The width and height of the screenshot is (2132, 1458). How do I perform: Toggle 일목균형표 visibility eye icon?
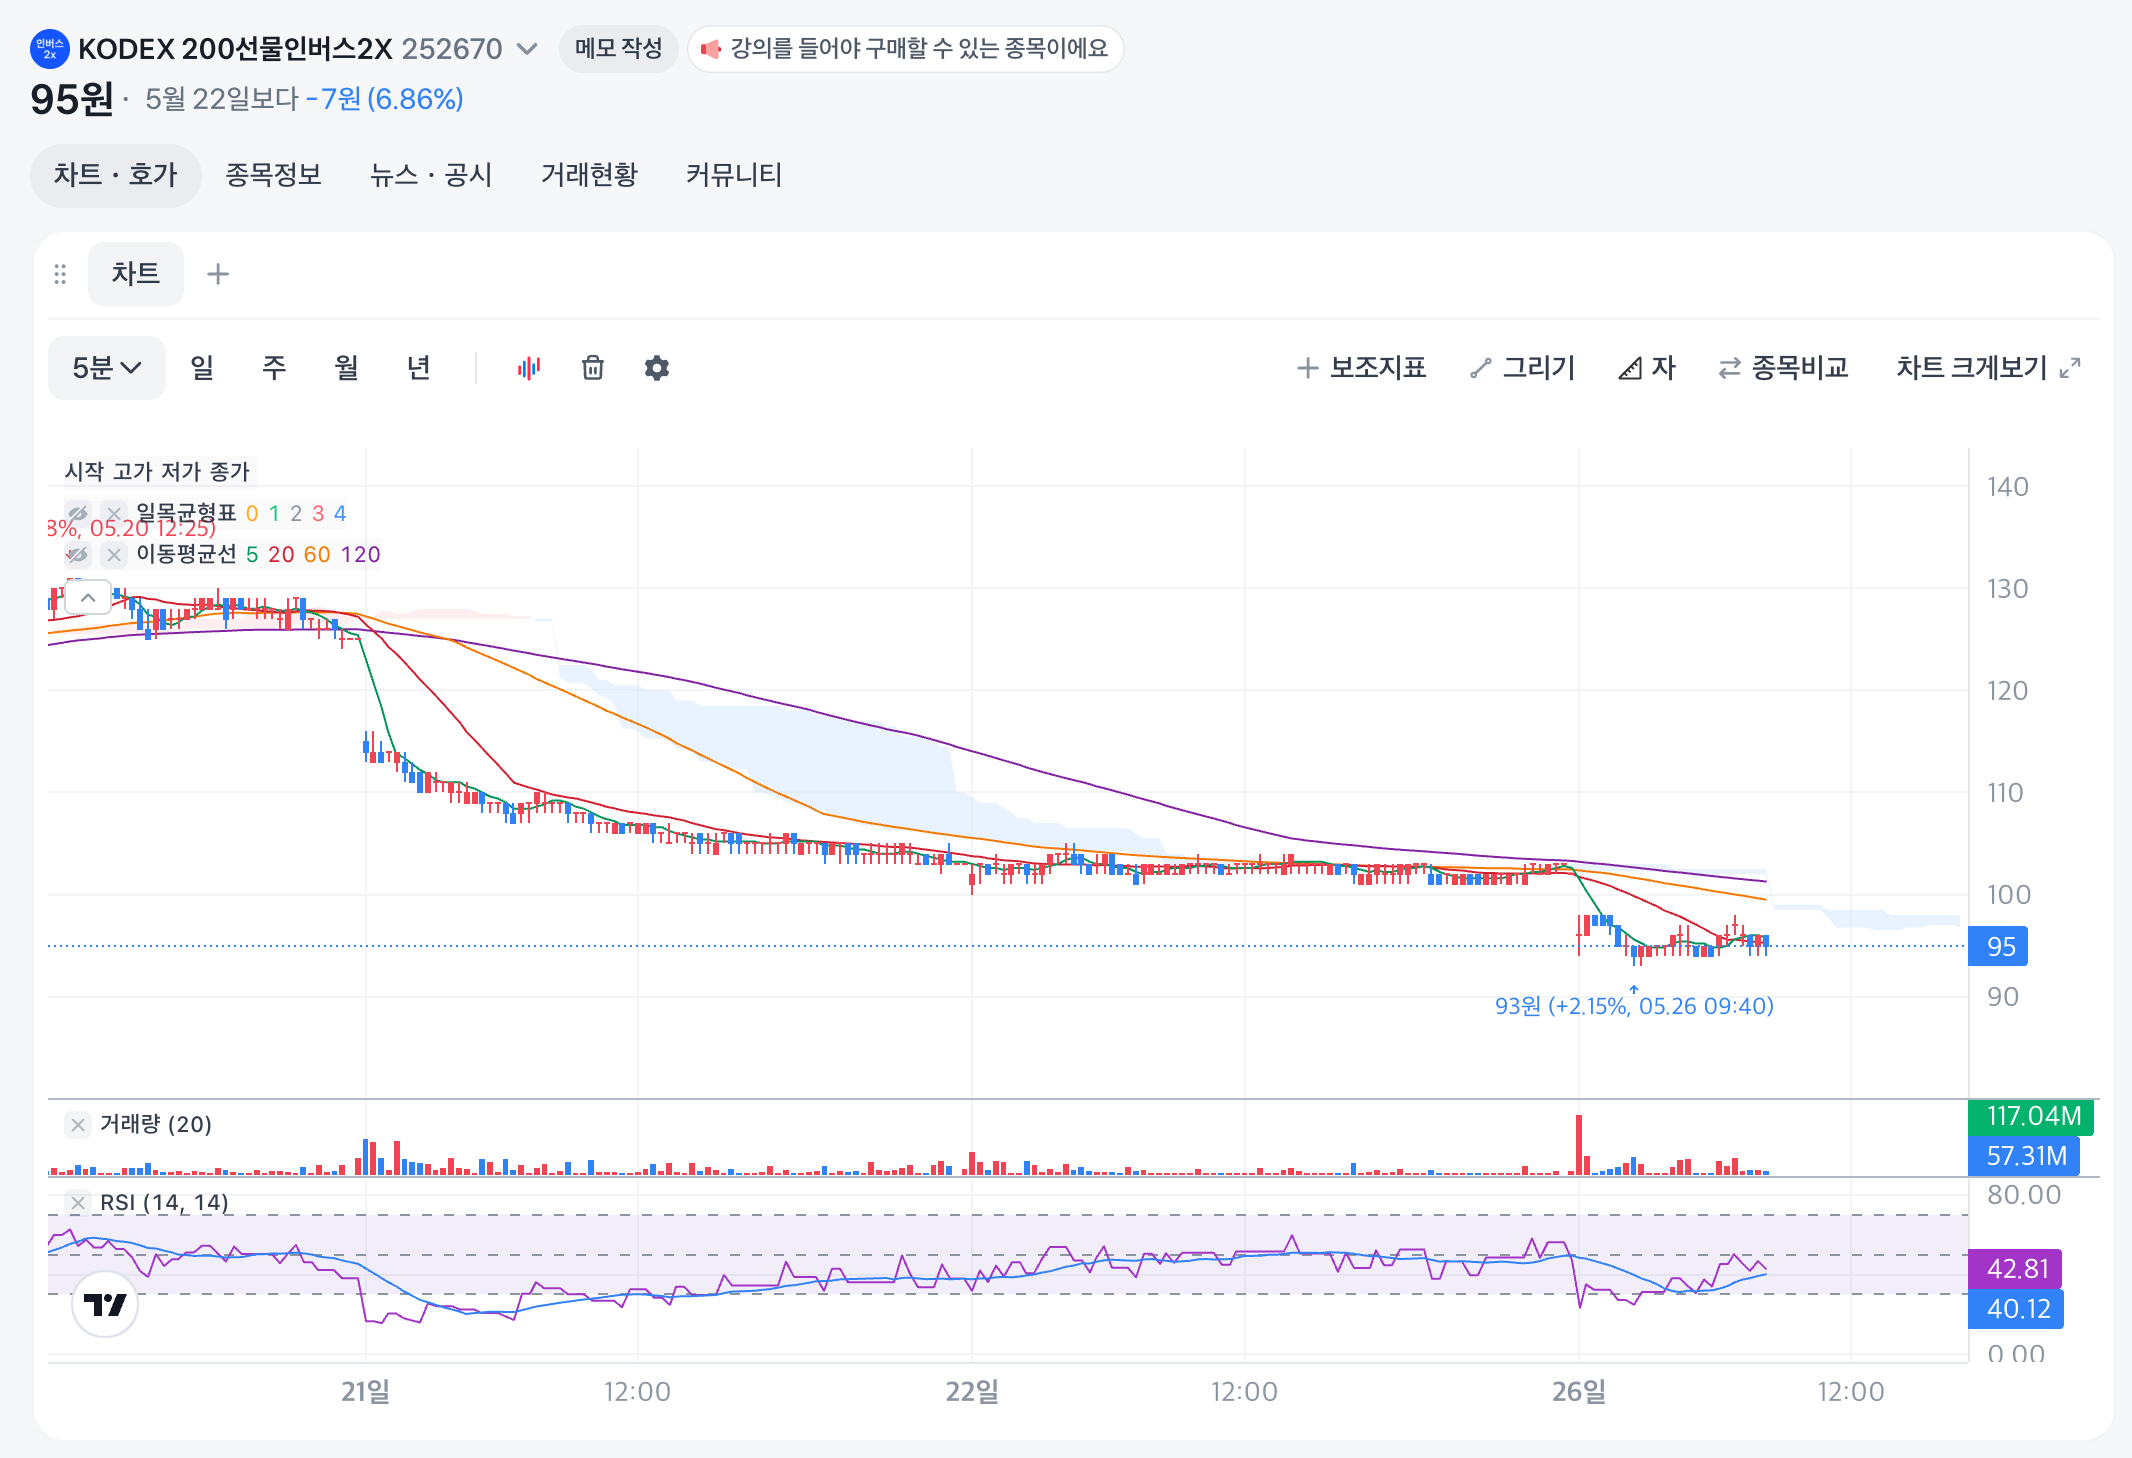tap(78, 513)
